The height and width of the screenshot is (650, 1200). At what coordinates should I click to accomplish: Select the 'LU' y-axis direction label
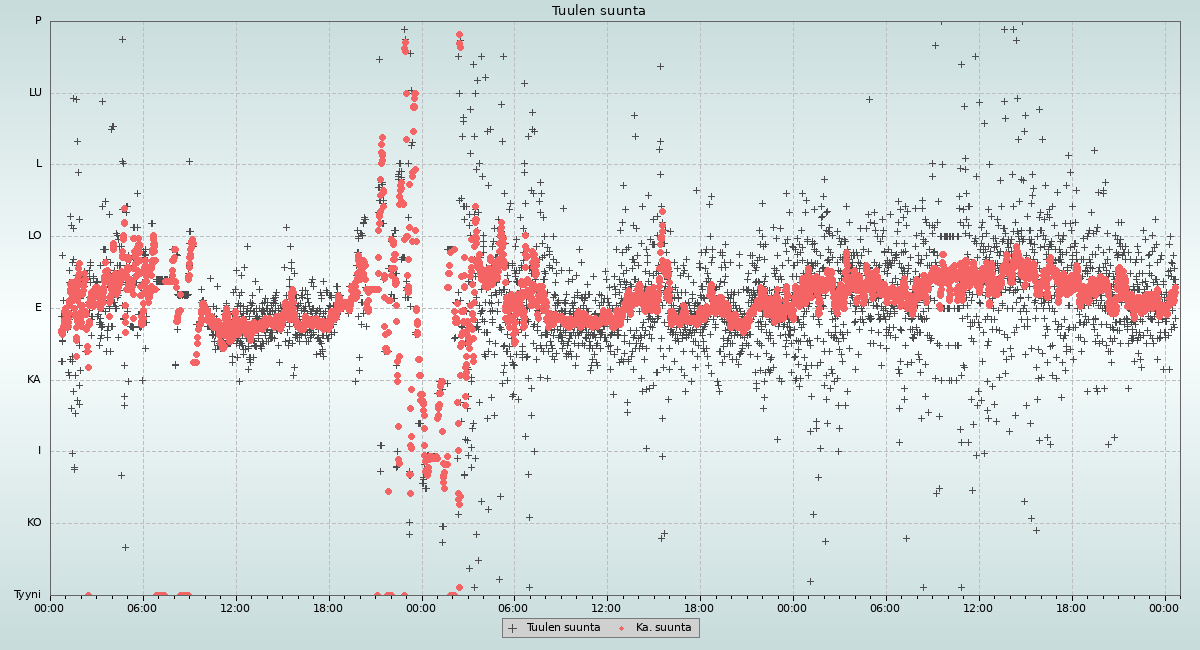pos(35,93)
